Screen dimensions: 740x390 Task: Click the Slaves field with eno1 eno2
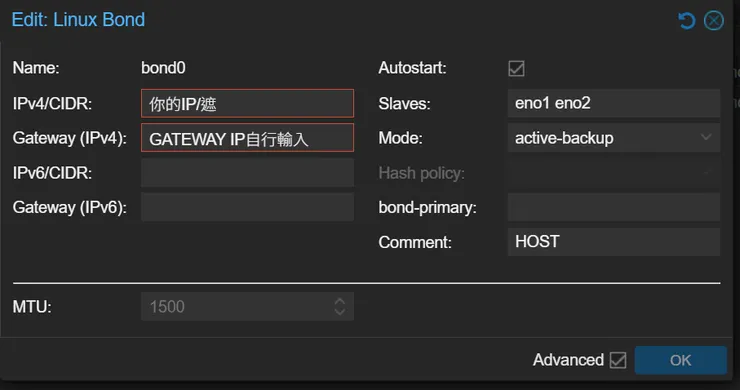point(614,103)
